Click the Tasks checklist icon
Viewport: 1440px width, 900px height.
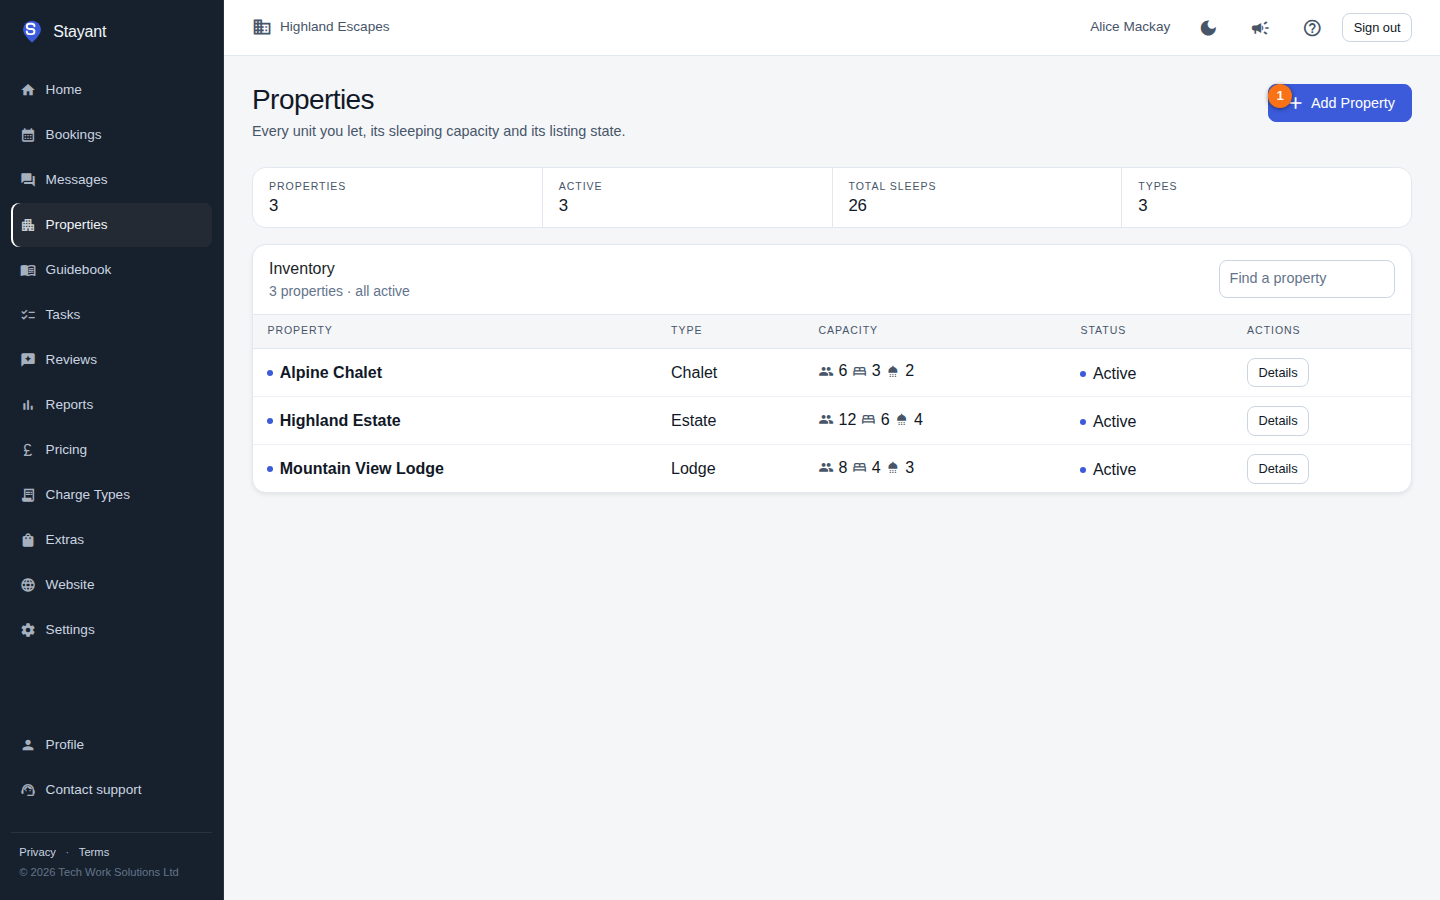point(28,315)
